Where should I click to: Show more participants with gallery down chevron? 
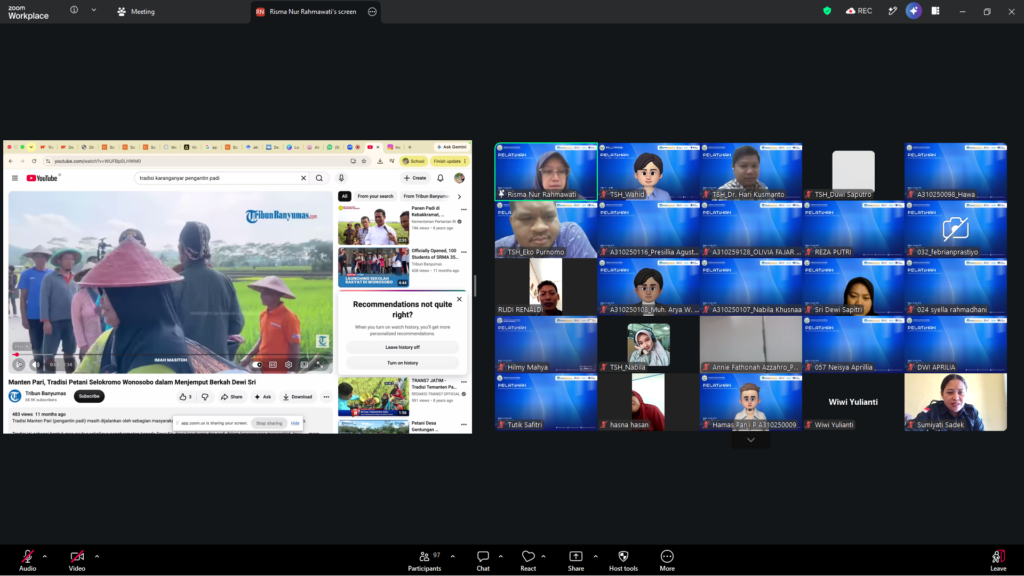pyautogui.click(x=751, y=440)
